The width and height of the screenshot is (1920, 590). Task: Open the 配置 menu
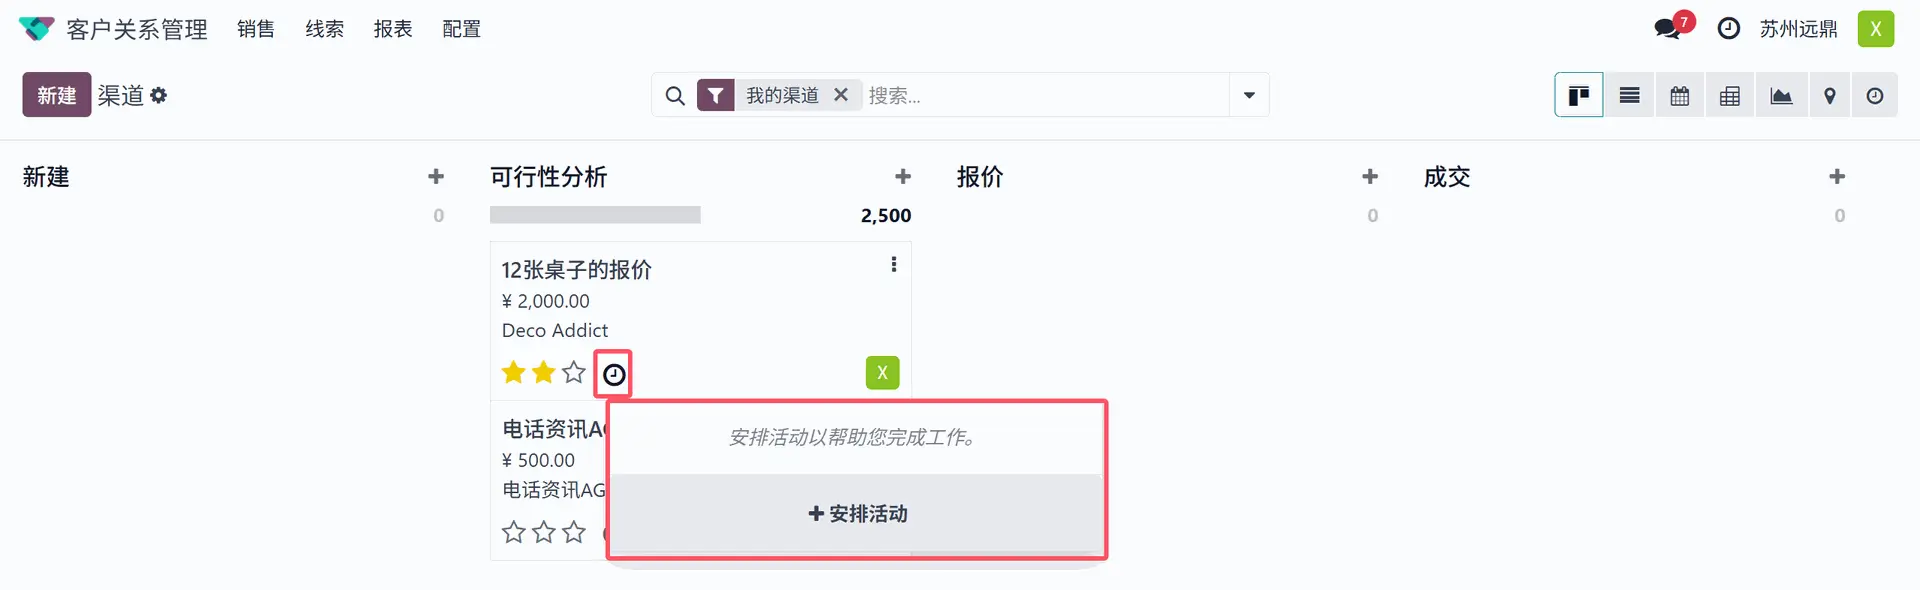point(462,29)
